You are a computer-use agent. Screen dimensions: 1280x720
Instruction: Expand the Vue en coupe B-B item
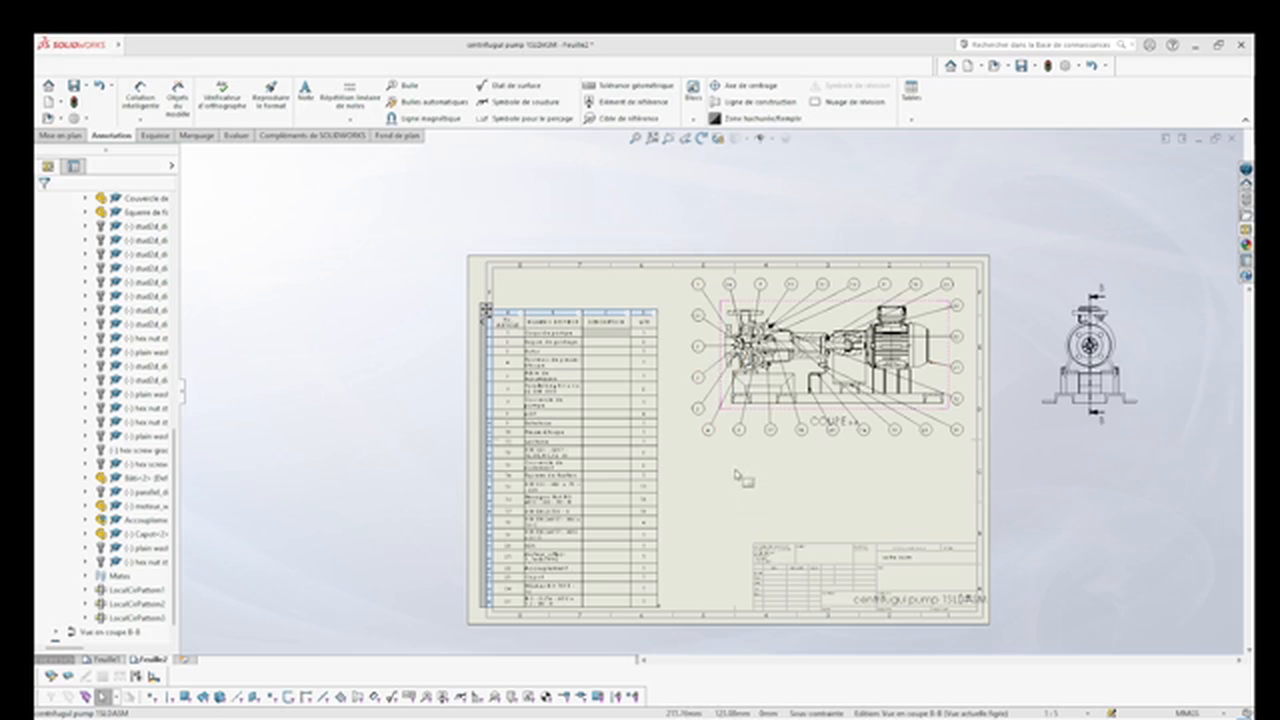57,632
